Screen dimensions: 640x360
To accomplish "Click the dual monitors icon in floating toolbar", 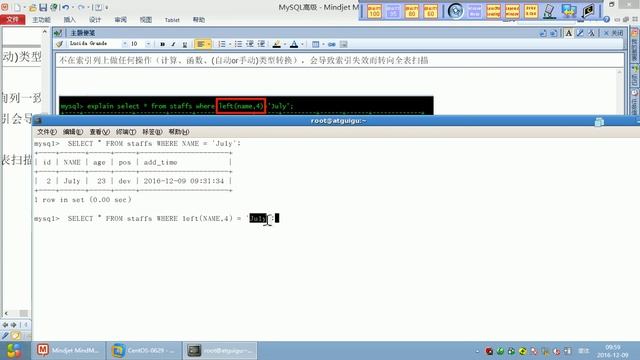I will click(569, 11).
